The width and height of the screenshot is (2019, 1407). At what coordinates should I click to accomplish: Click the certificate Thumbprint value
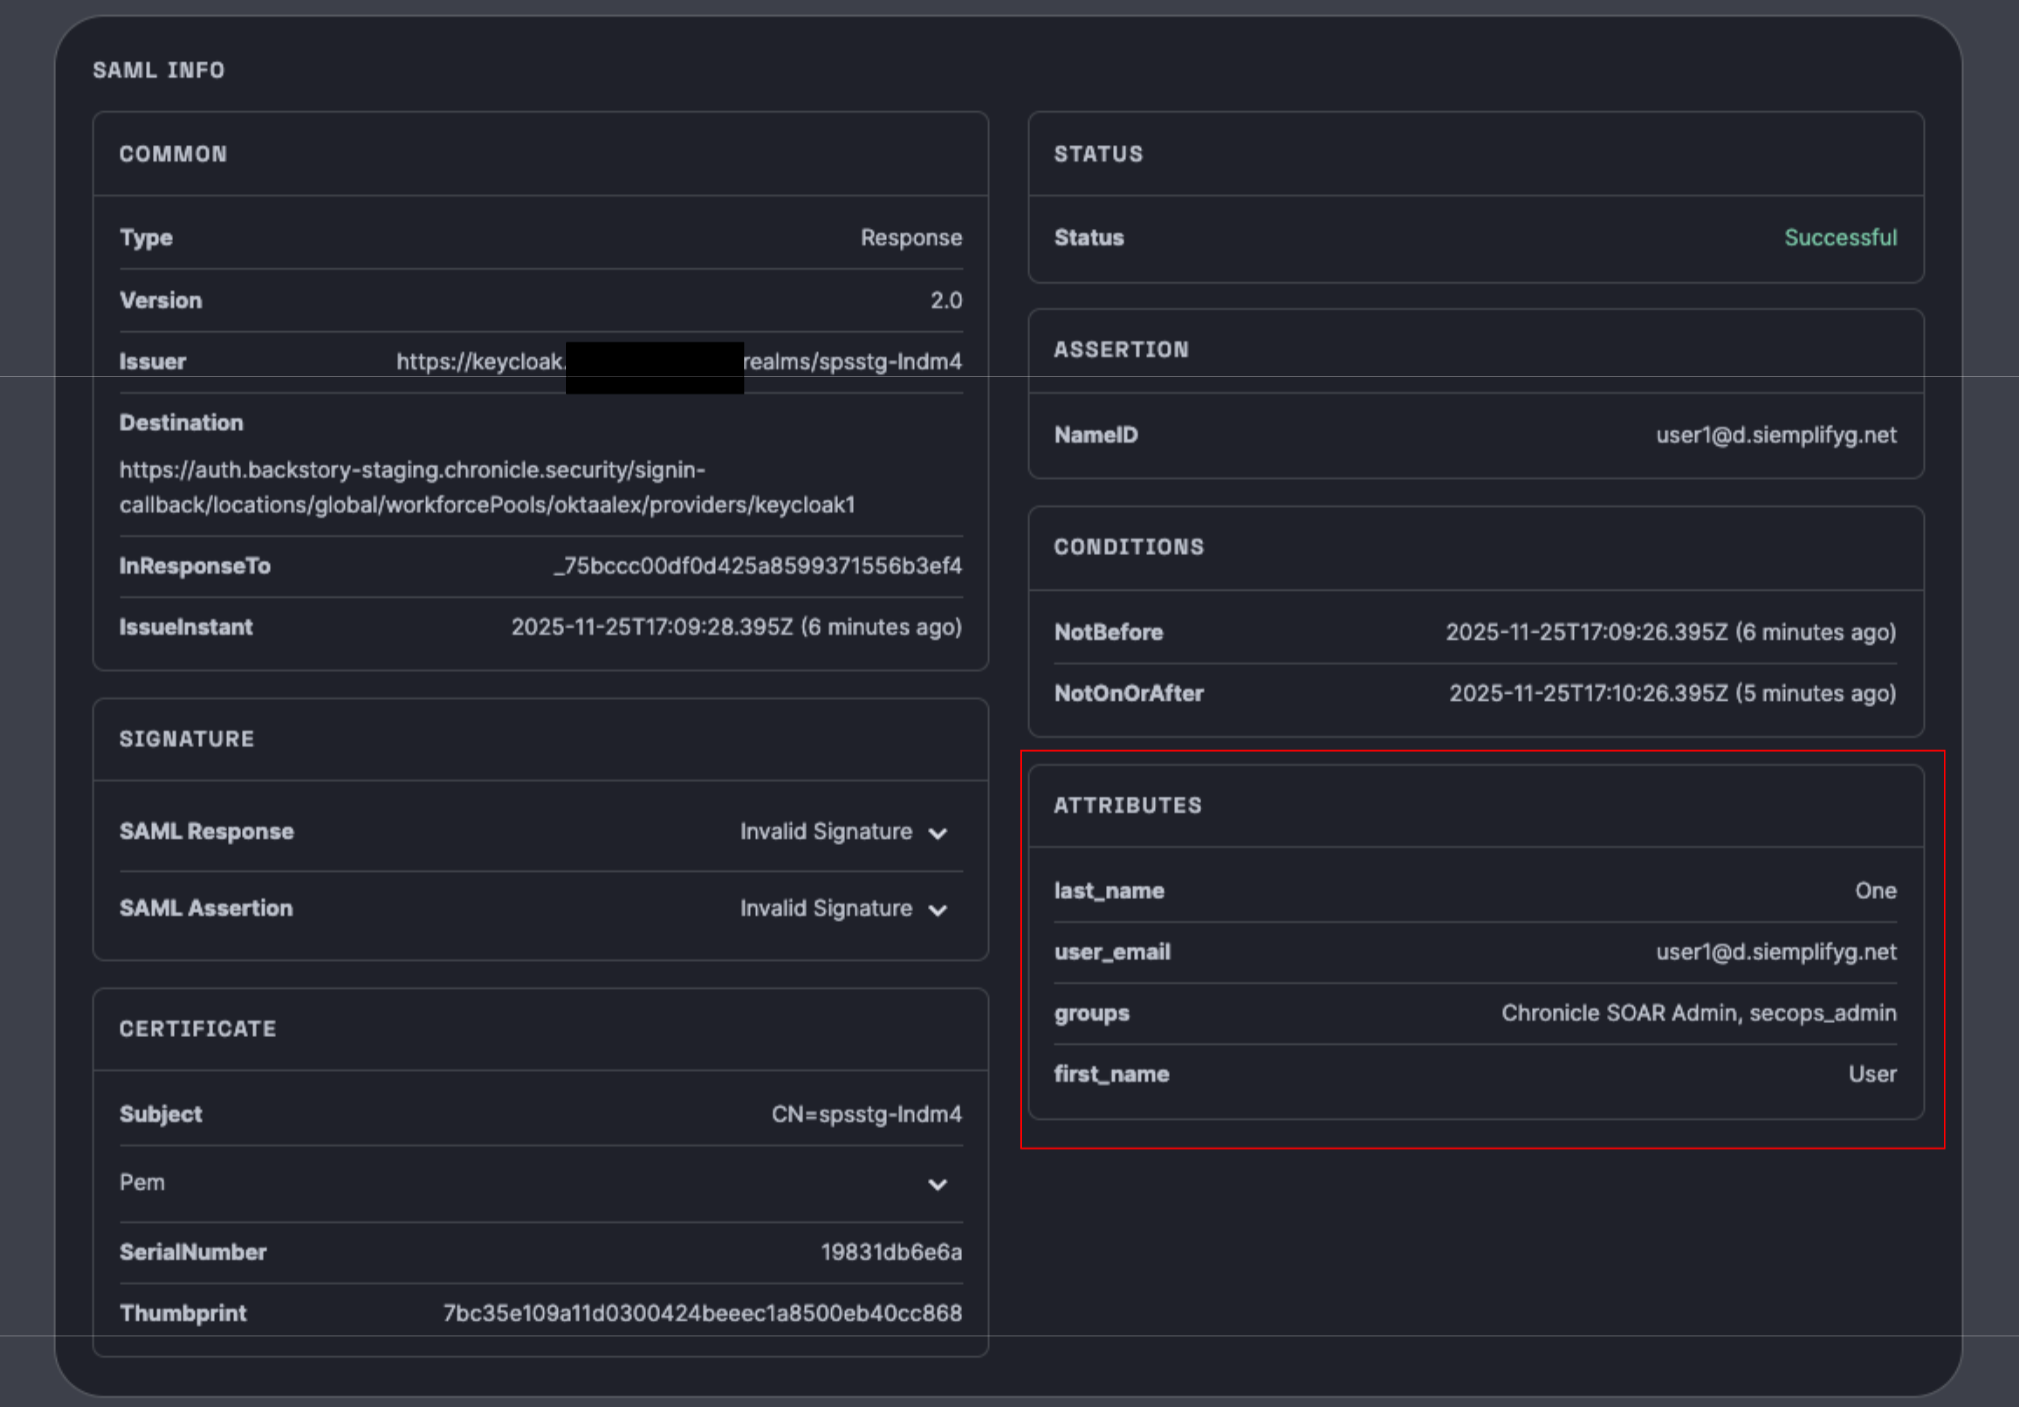coord(702,1313)
